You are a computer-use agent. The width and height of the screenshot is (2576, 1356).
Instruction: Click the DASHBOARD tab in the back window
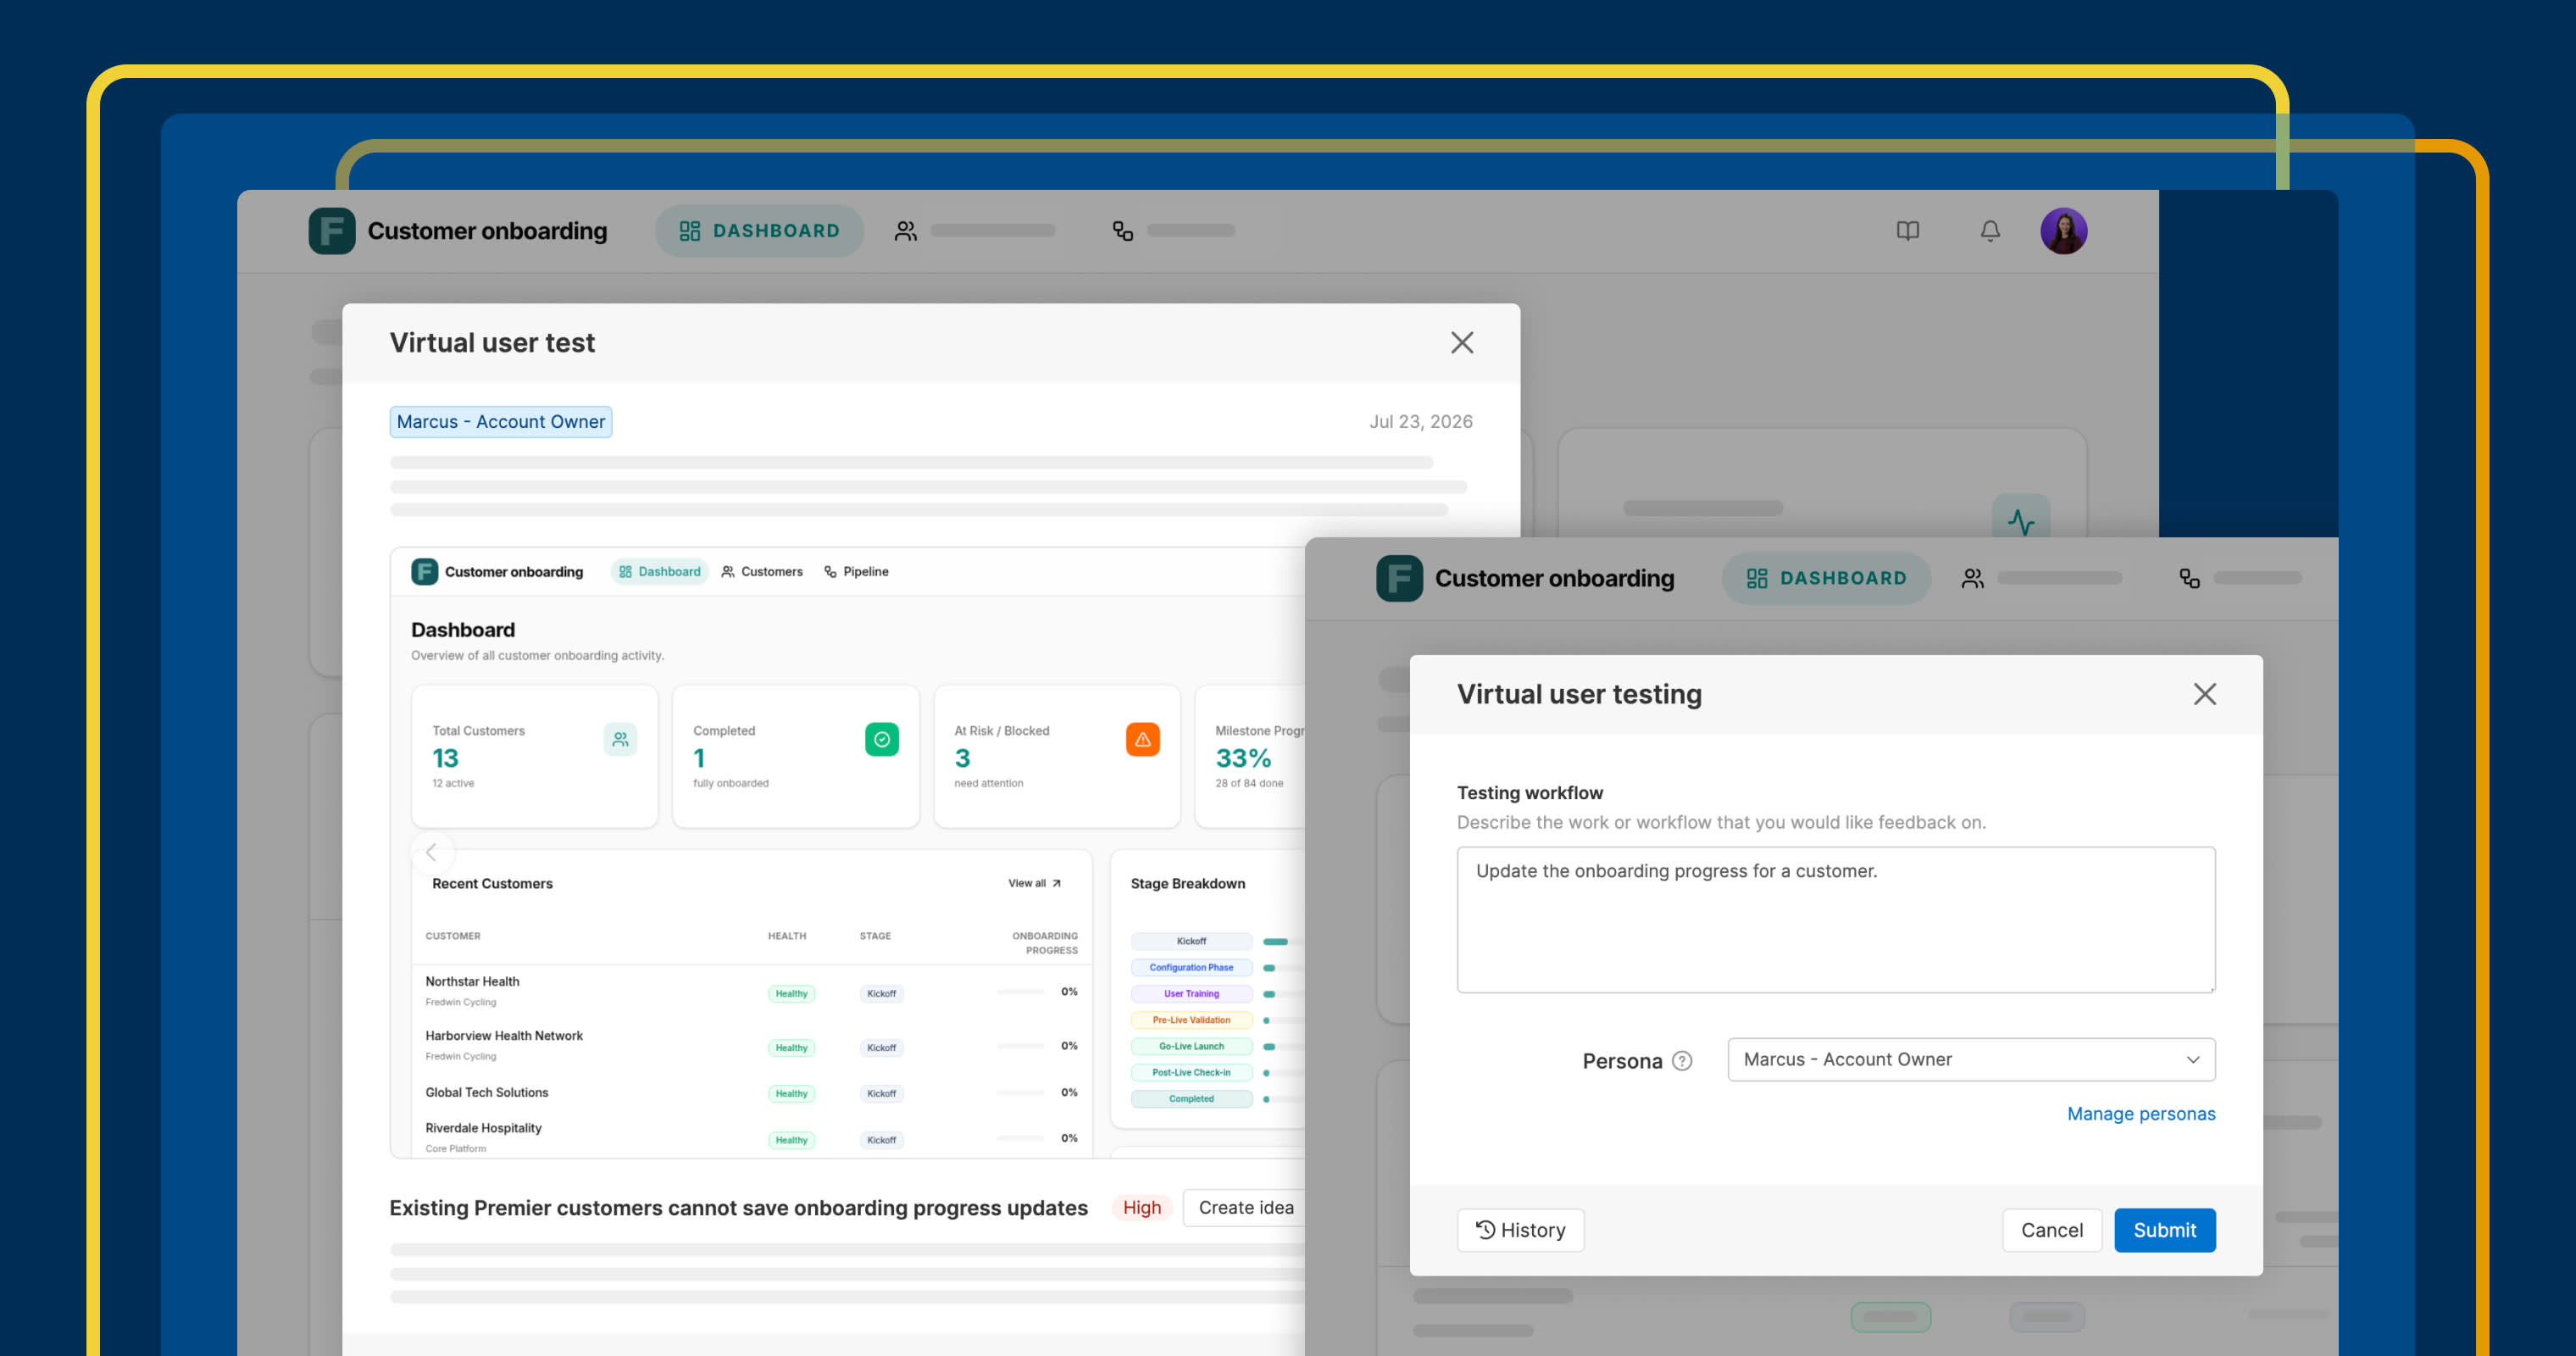(x=759, y=231)
